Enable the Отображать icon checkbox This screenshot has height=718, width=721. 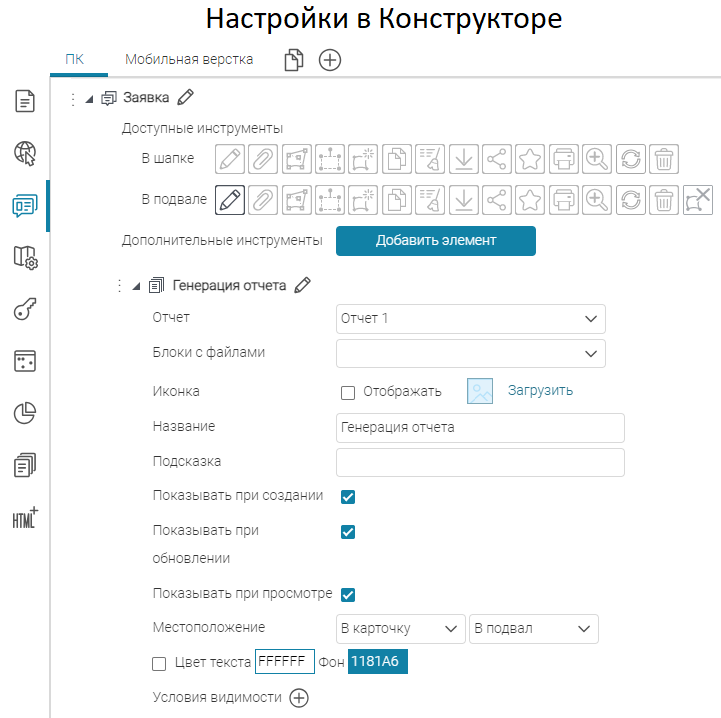[x=348, y=392]
